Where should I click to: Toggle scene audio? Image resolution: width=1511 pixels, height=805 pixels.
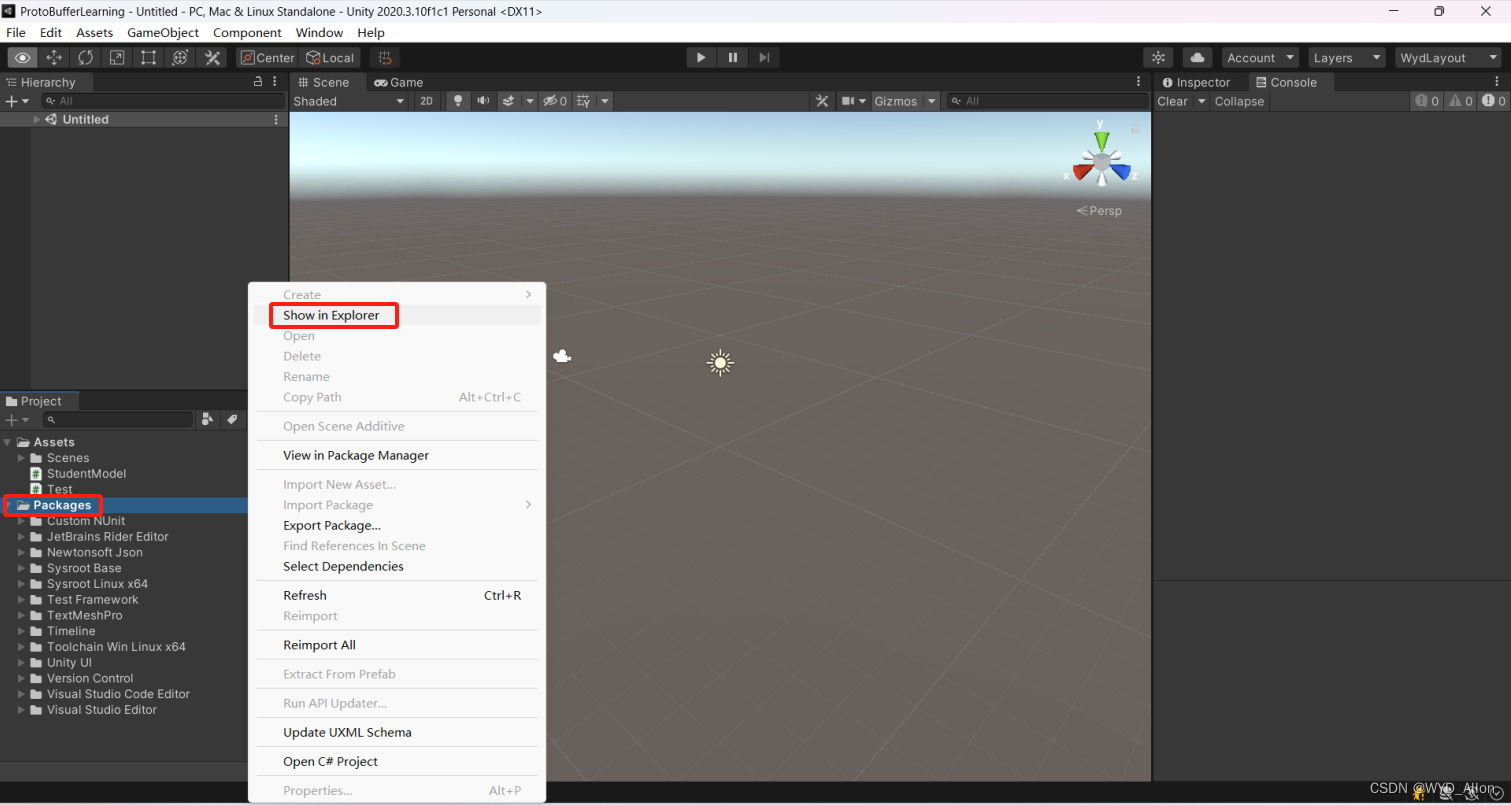(483, 101)
